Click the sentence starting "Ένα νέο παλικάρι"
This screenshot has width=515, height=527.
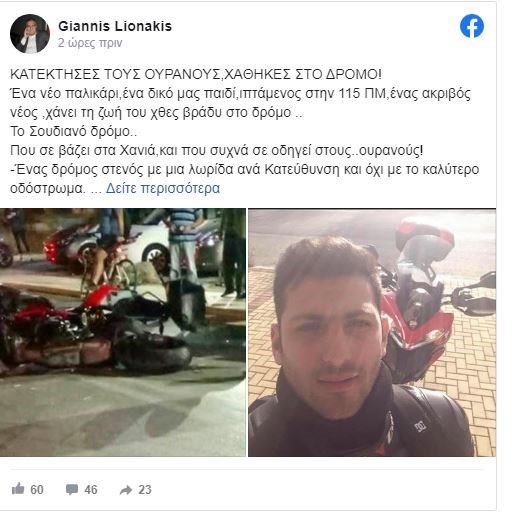240,103
